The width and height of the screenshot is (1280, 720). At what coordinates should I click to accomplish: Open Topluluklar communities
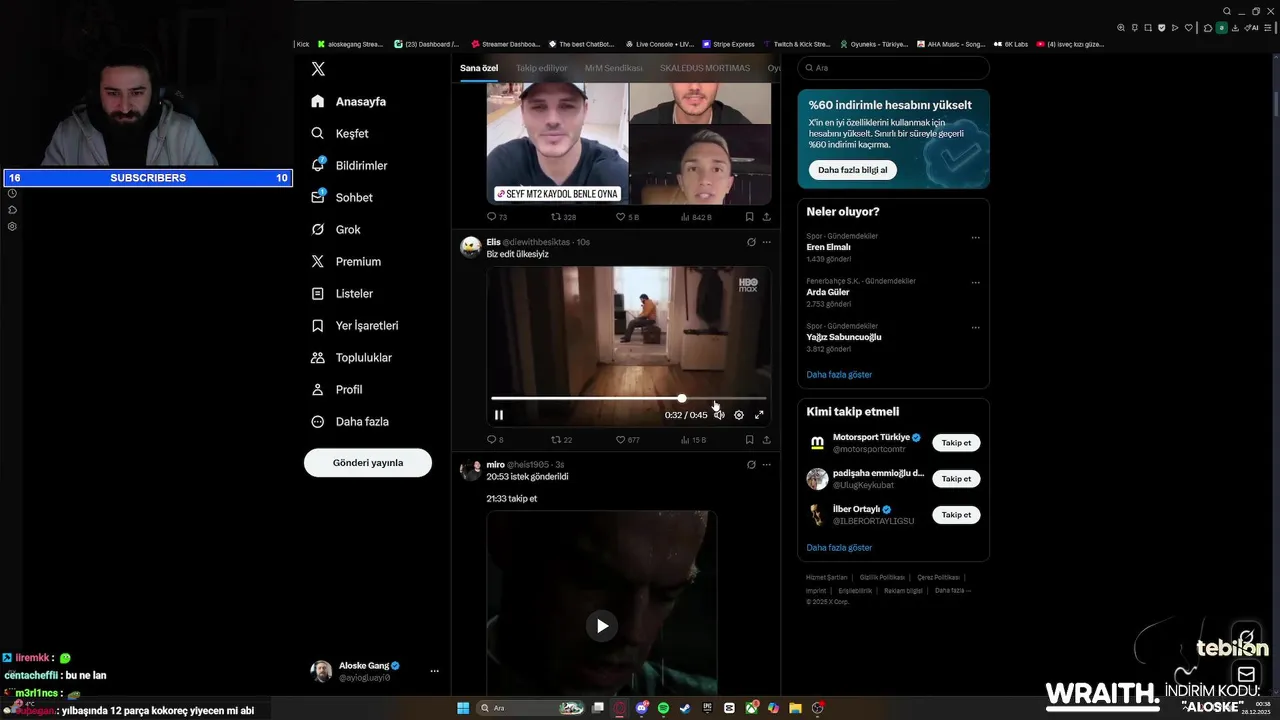351,357
